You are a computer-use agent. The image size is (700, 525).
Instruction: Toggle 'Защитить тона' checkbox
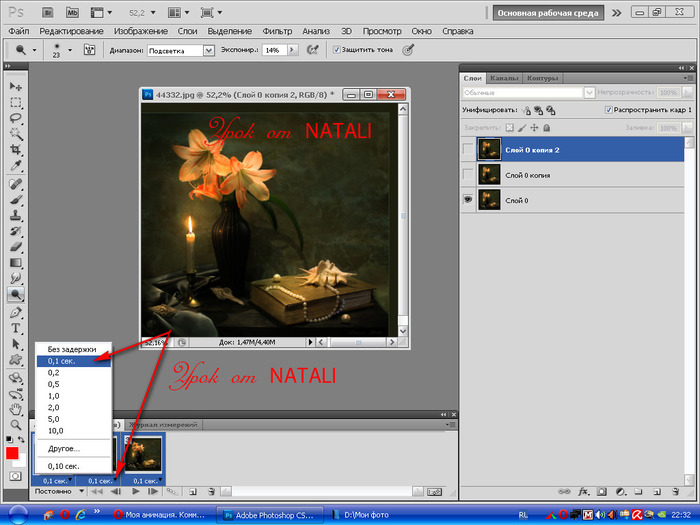point(337,50)
